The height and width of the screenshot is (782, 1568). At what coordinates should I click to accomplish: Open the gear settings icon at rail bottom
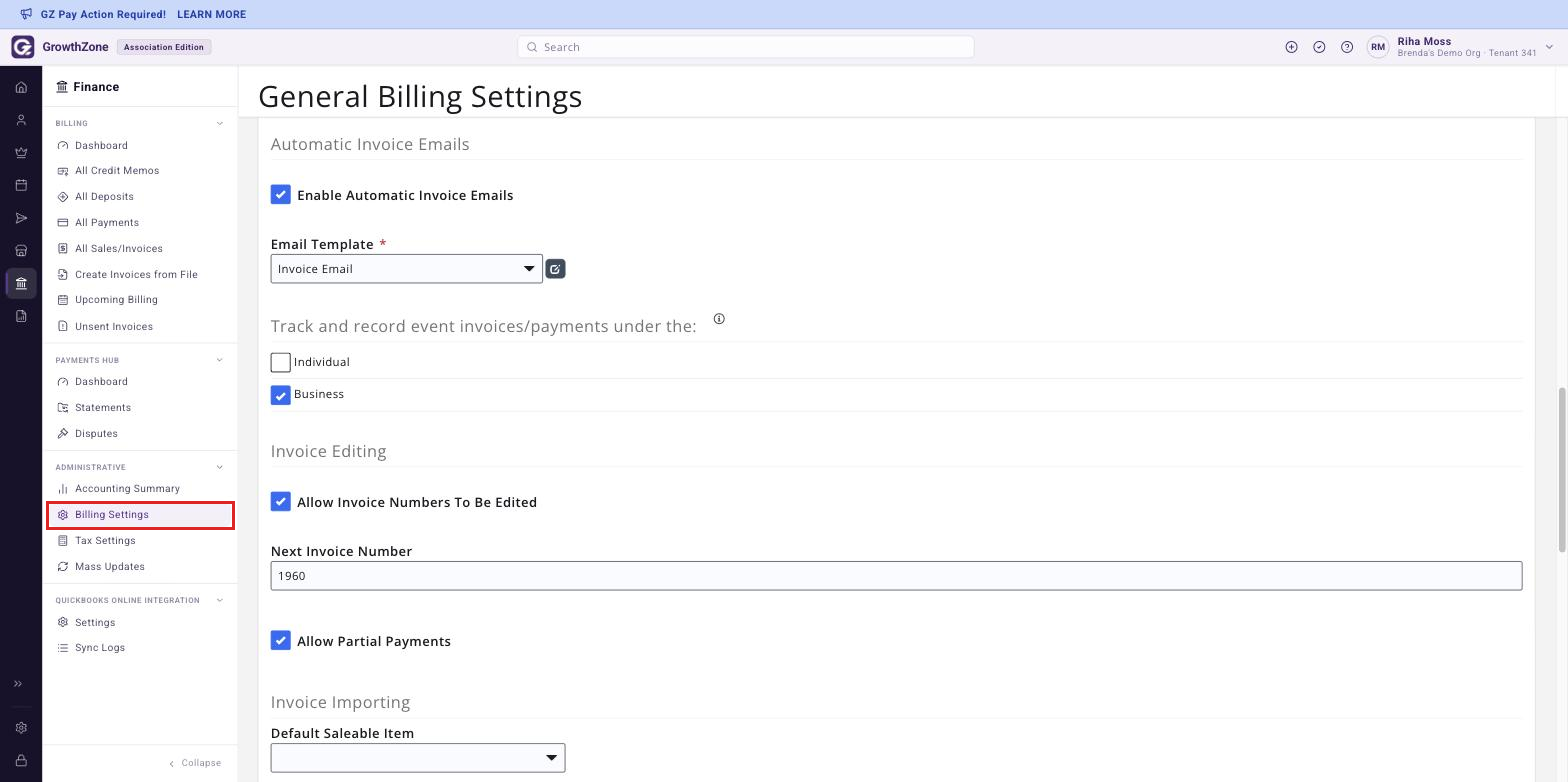pos(21,728)
